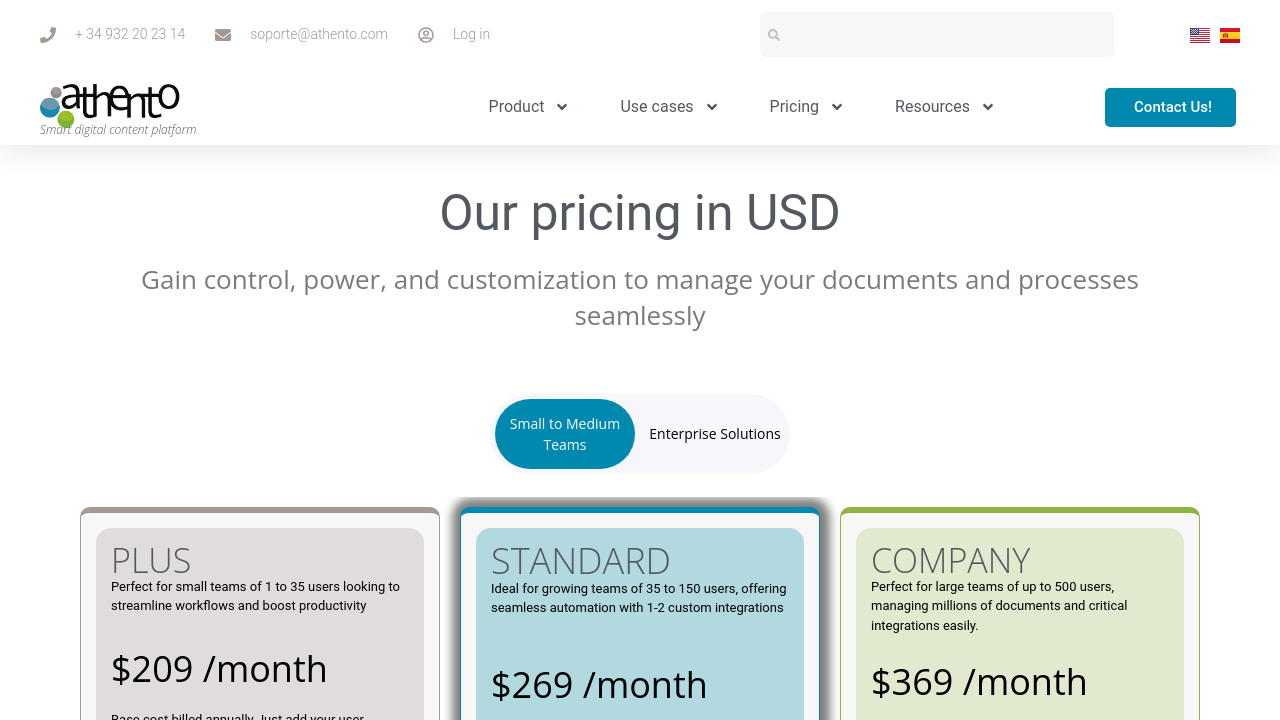Viewport: 1280px width, 720px height.
Task: Click the user account icon
Action: tap(426, 35)
